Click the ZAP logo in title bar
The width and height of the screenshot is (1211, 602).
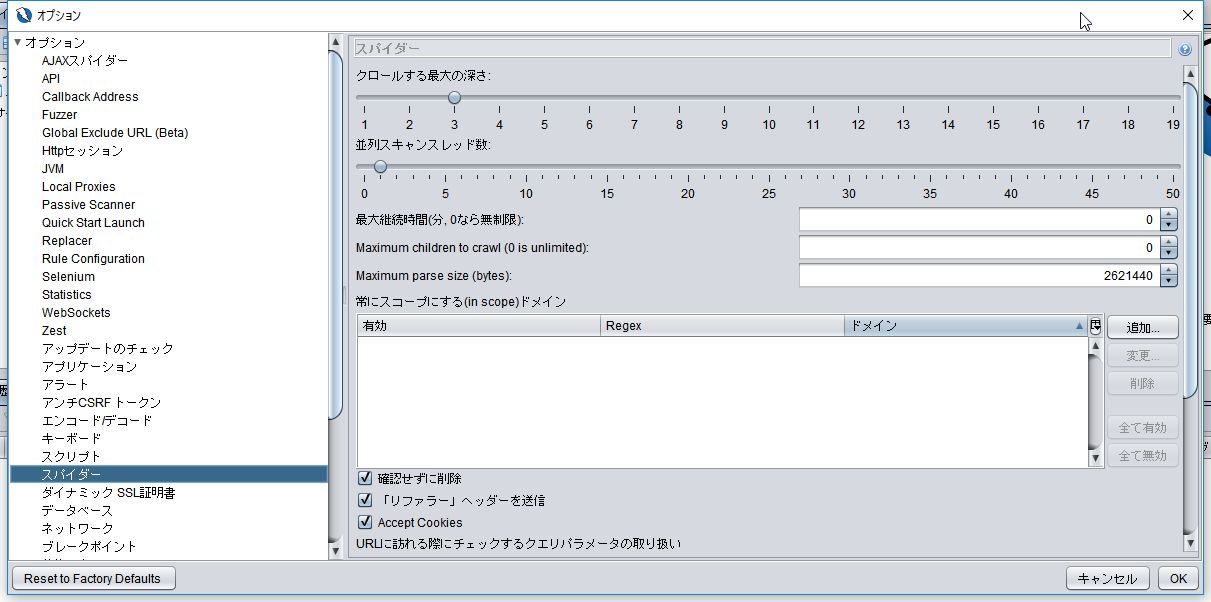click(x=24, y=15)
